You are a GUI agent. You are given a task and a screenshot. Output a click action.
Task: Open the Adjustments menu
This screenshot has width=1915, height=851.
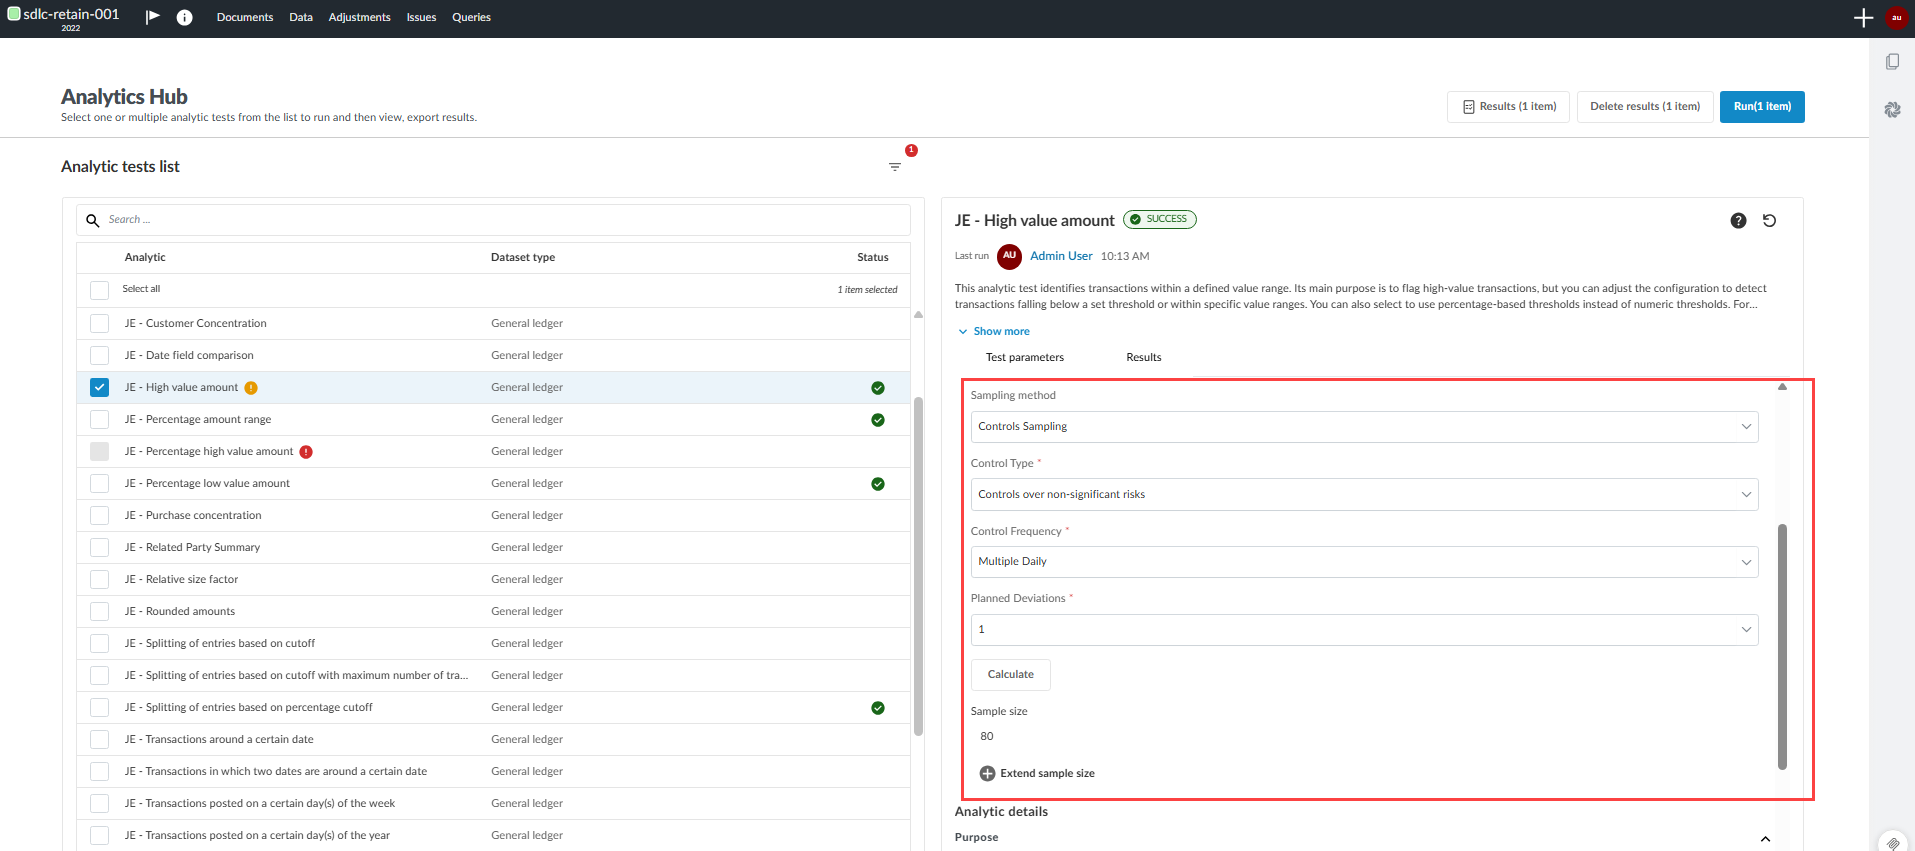click(359, 18)
